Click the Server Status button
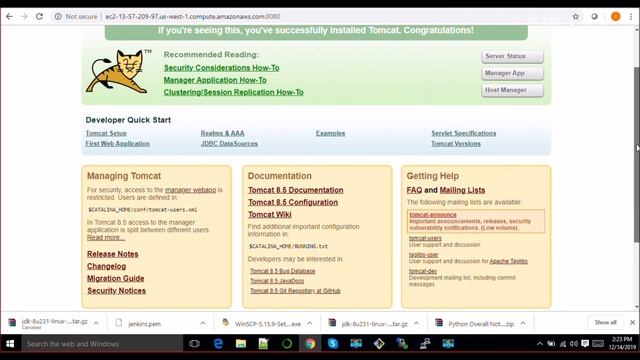Image resolution: width=640 pixels, height=360 pixels. tap(512, 56)
